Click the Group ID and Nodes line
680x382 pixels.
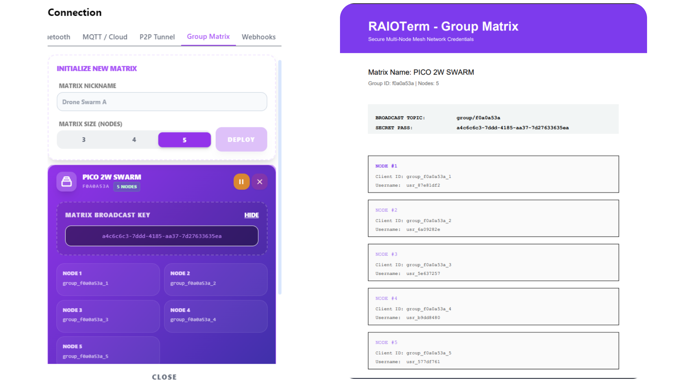click(x=403, y=83)
